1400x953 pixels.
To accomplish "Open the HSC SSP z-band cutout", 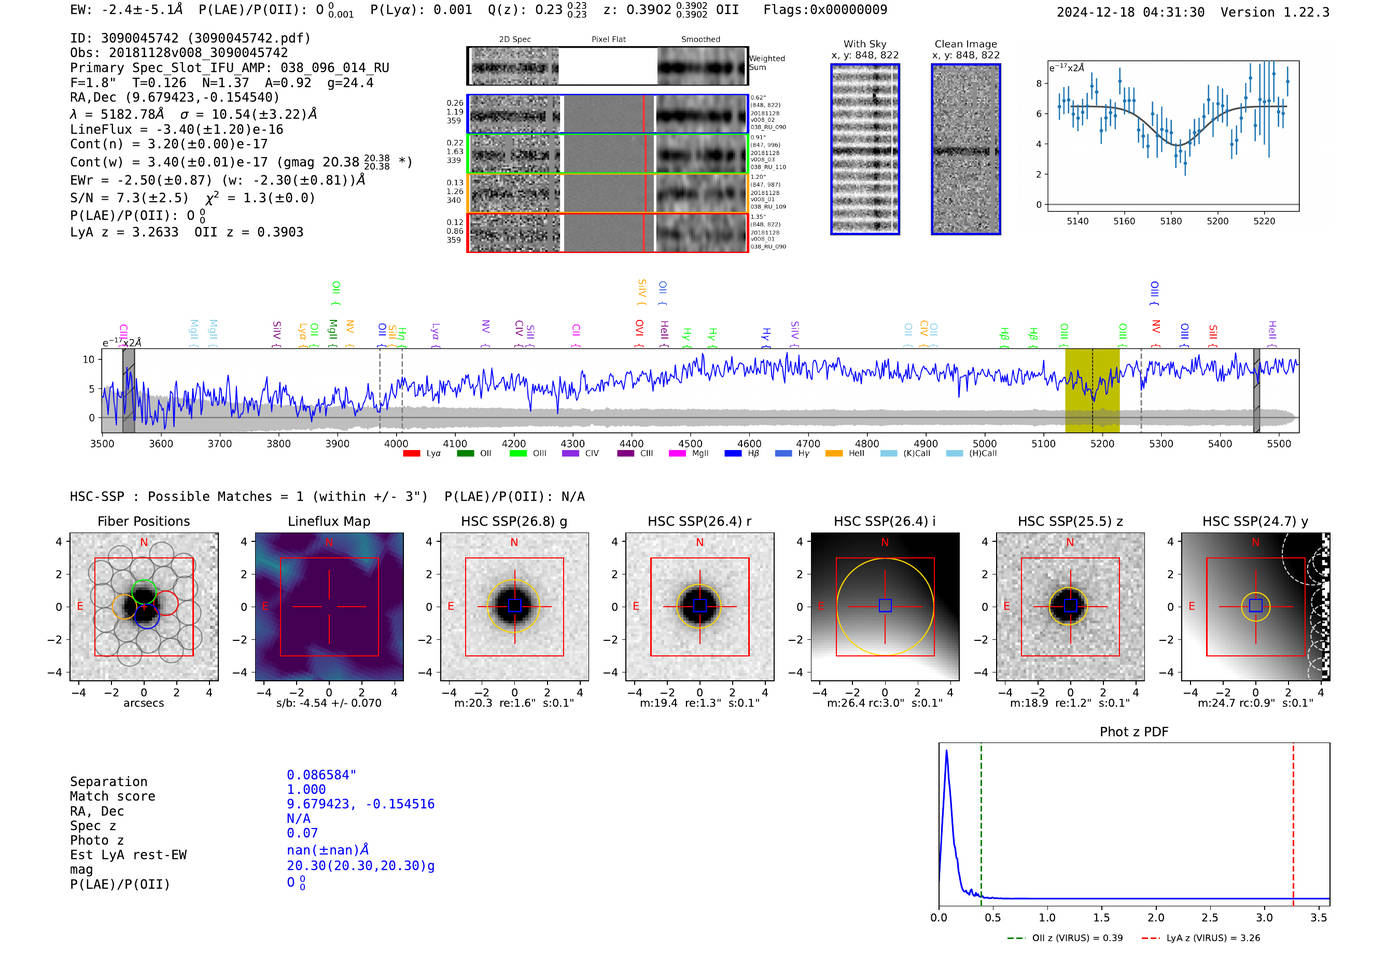I will click(1070, 606).
